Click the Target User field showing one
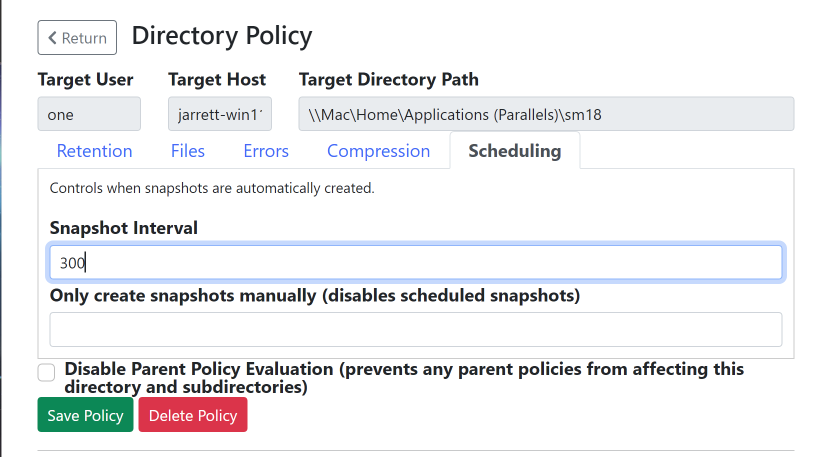The width and height of the screenshot is (820, 457). pyautogui.click(x=89, y=114)
